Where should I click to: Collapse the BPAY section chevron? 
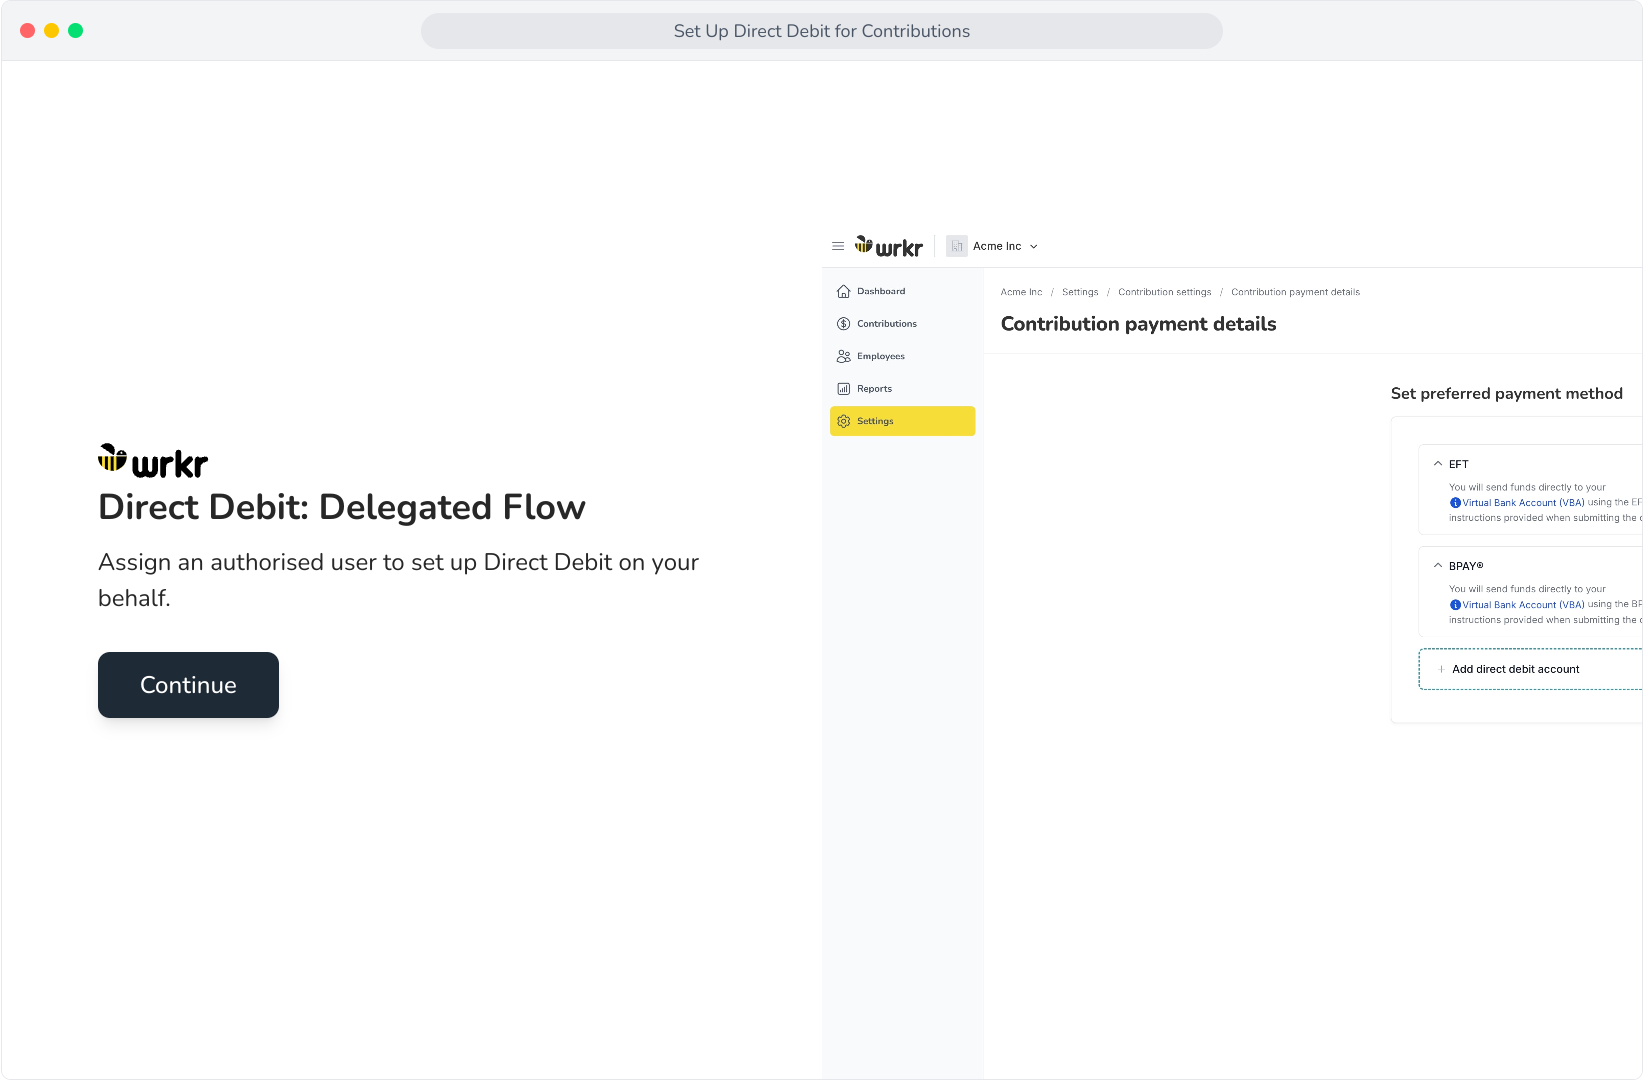[1438, 566]
